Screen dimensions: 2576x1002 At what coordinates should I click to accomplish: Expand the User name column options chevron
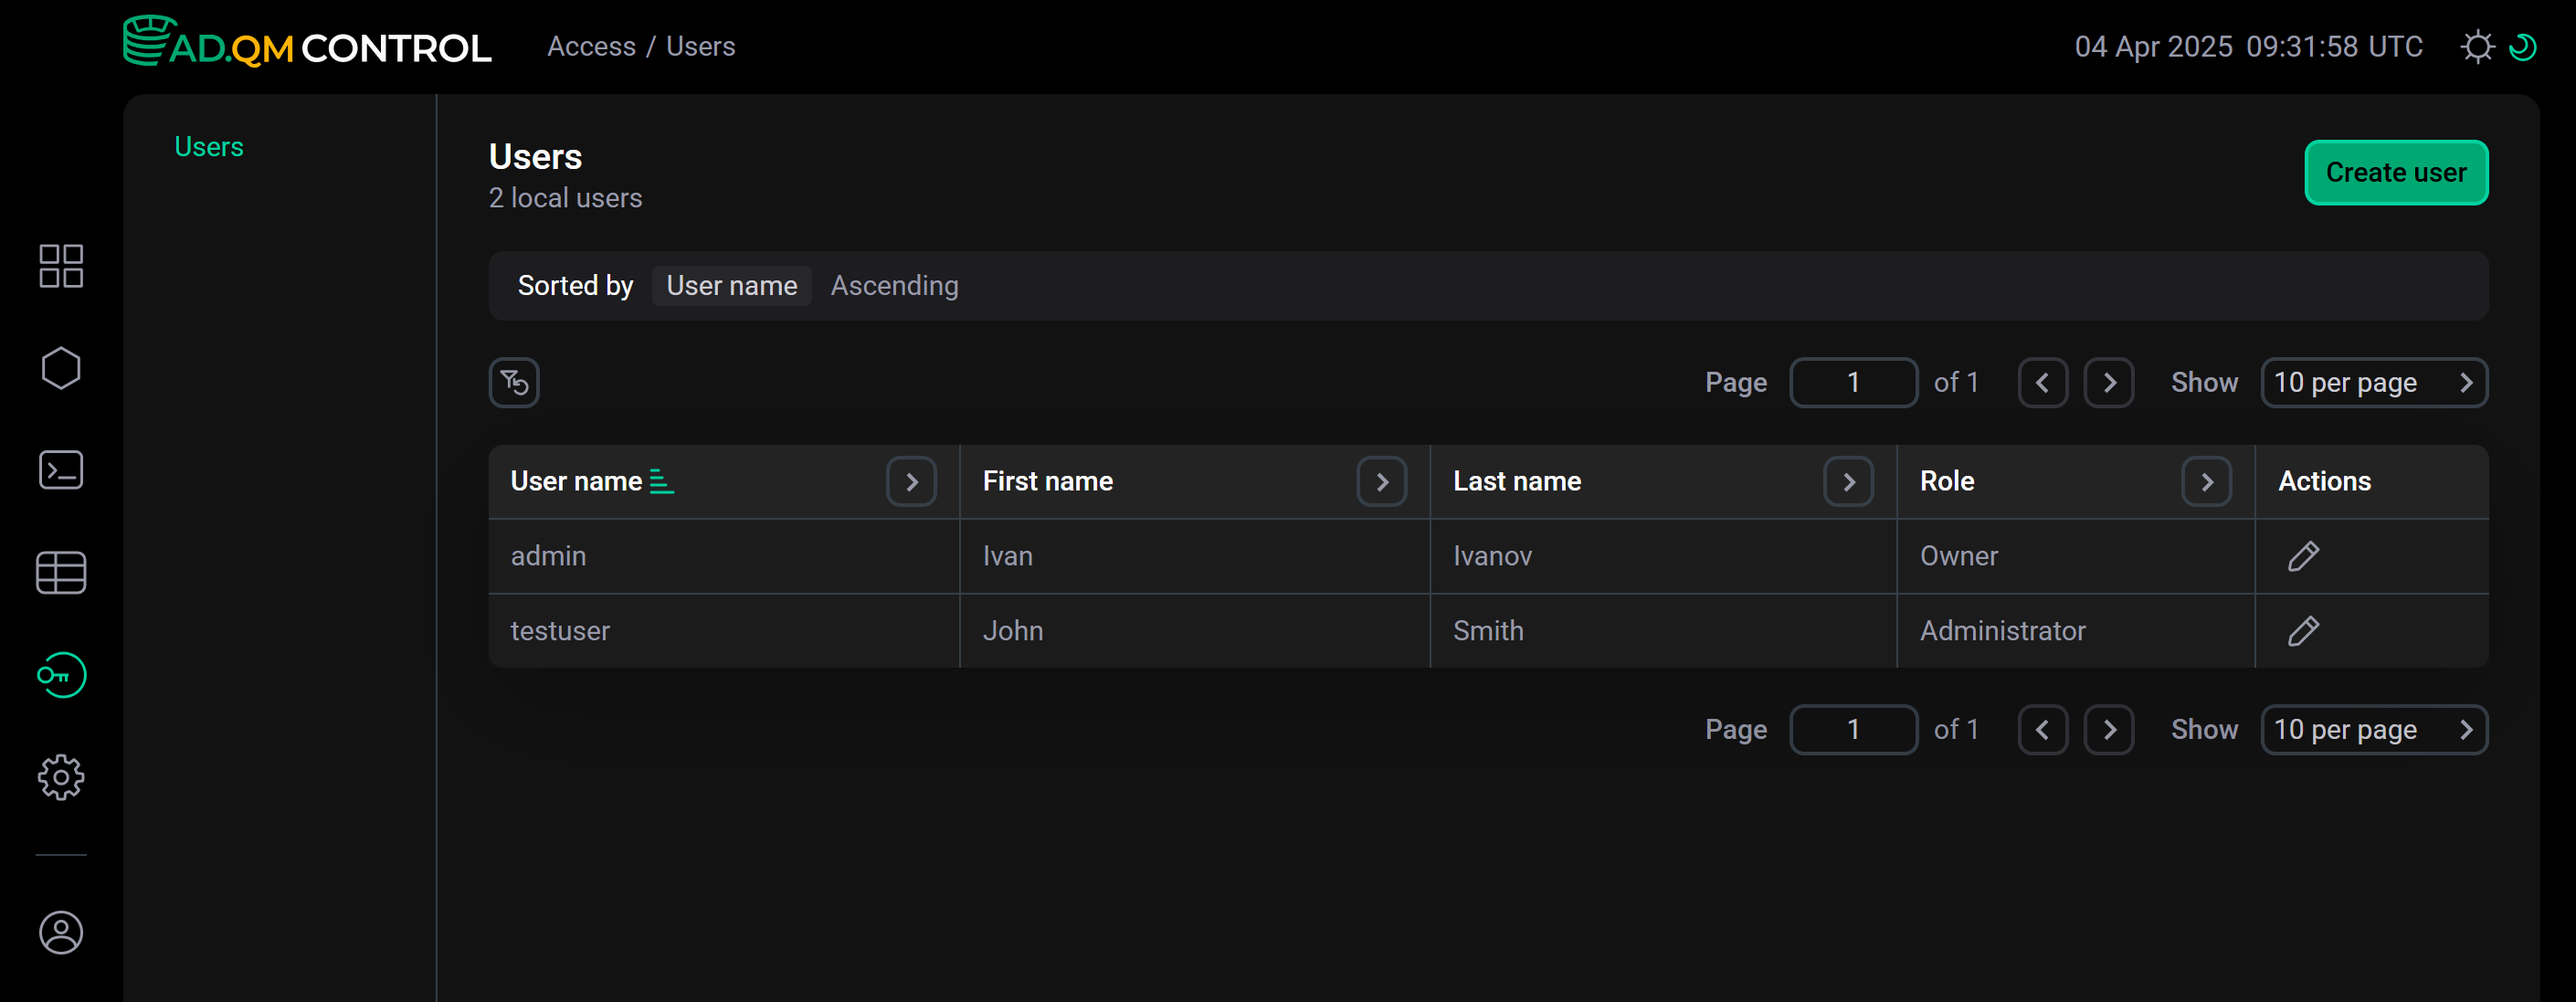point(911,481)
